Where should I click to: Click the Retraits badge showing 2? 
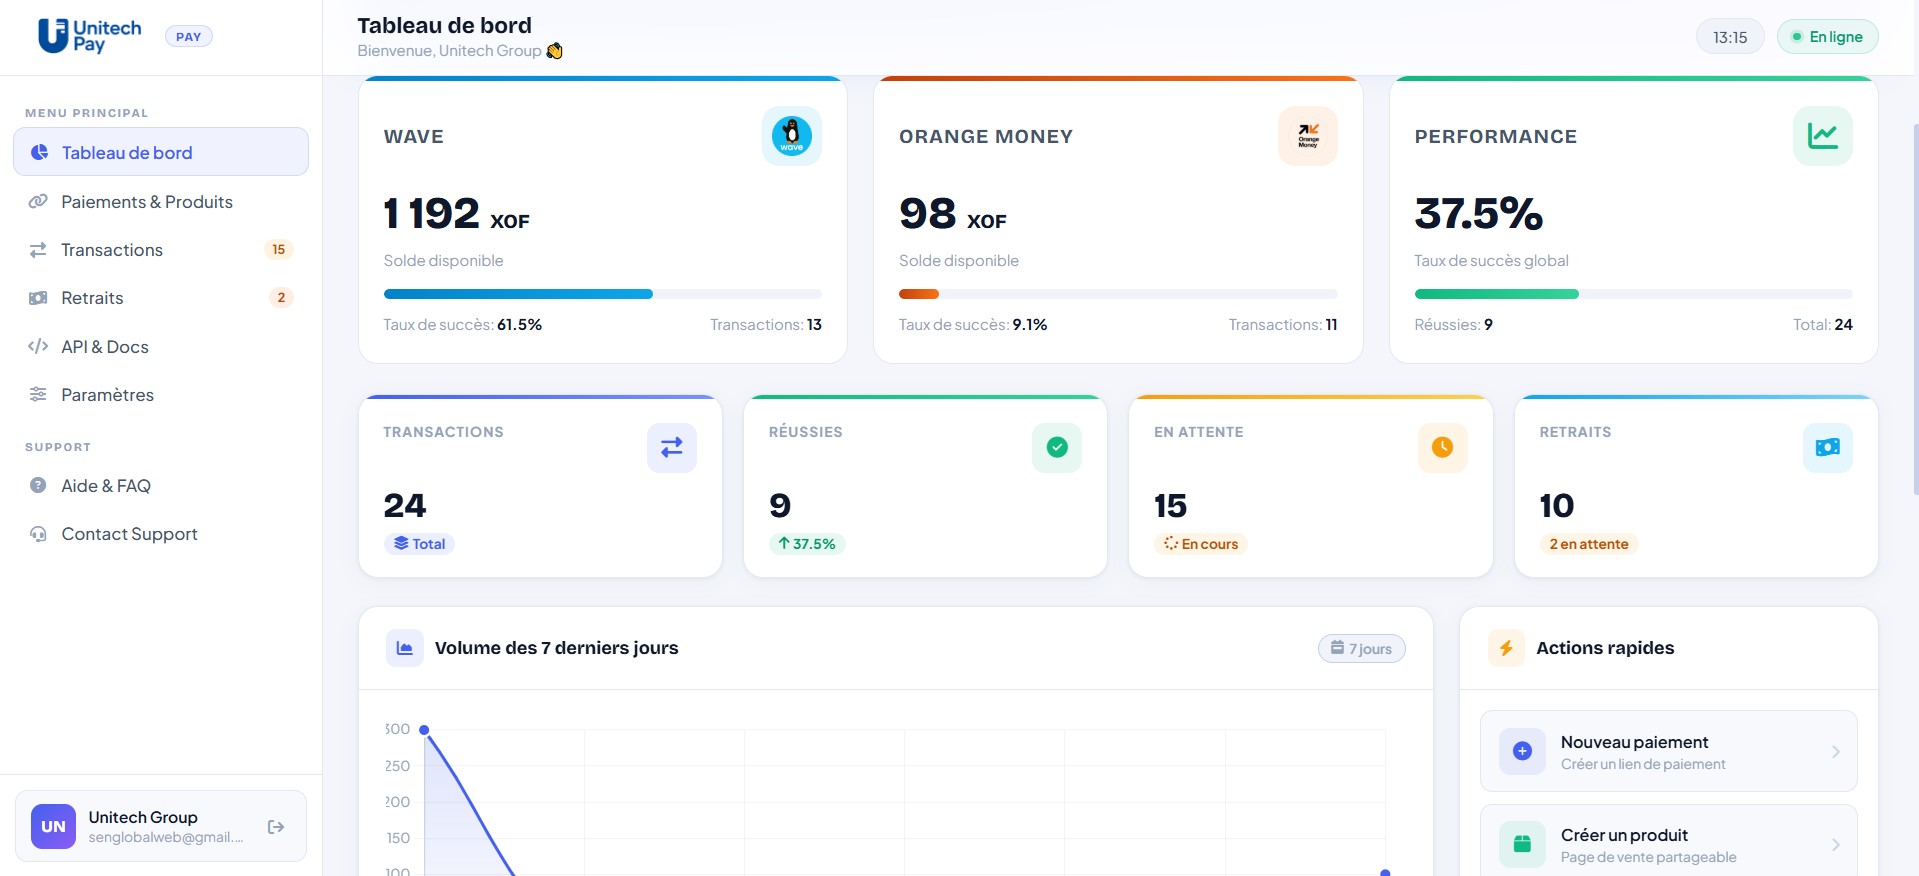pyautogui.click(x=281, y=297)
